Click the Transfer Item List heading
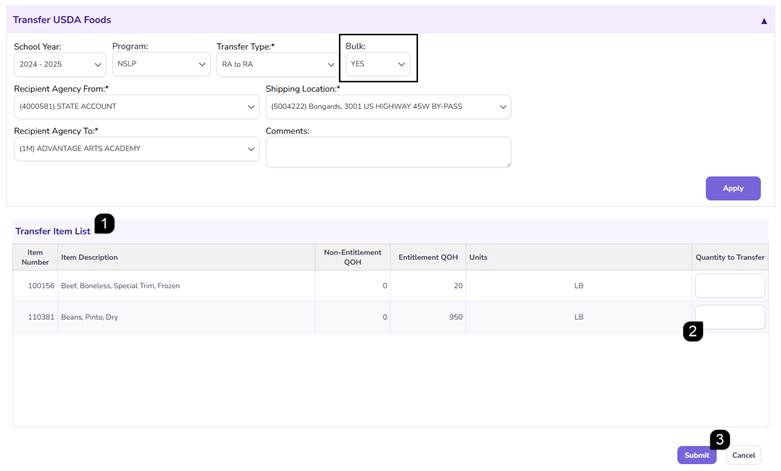781x471 pixels. click(53, 231)
